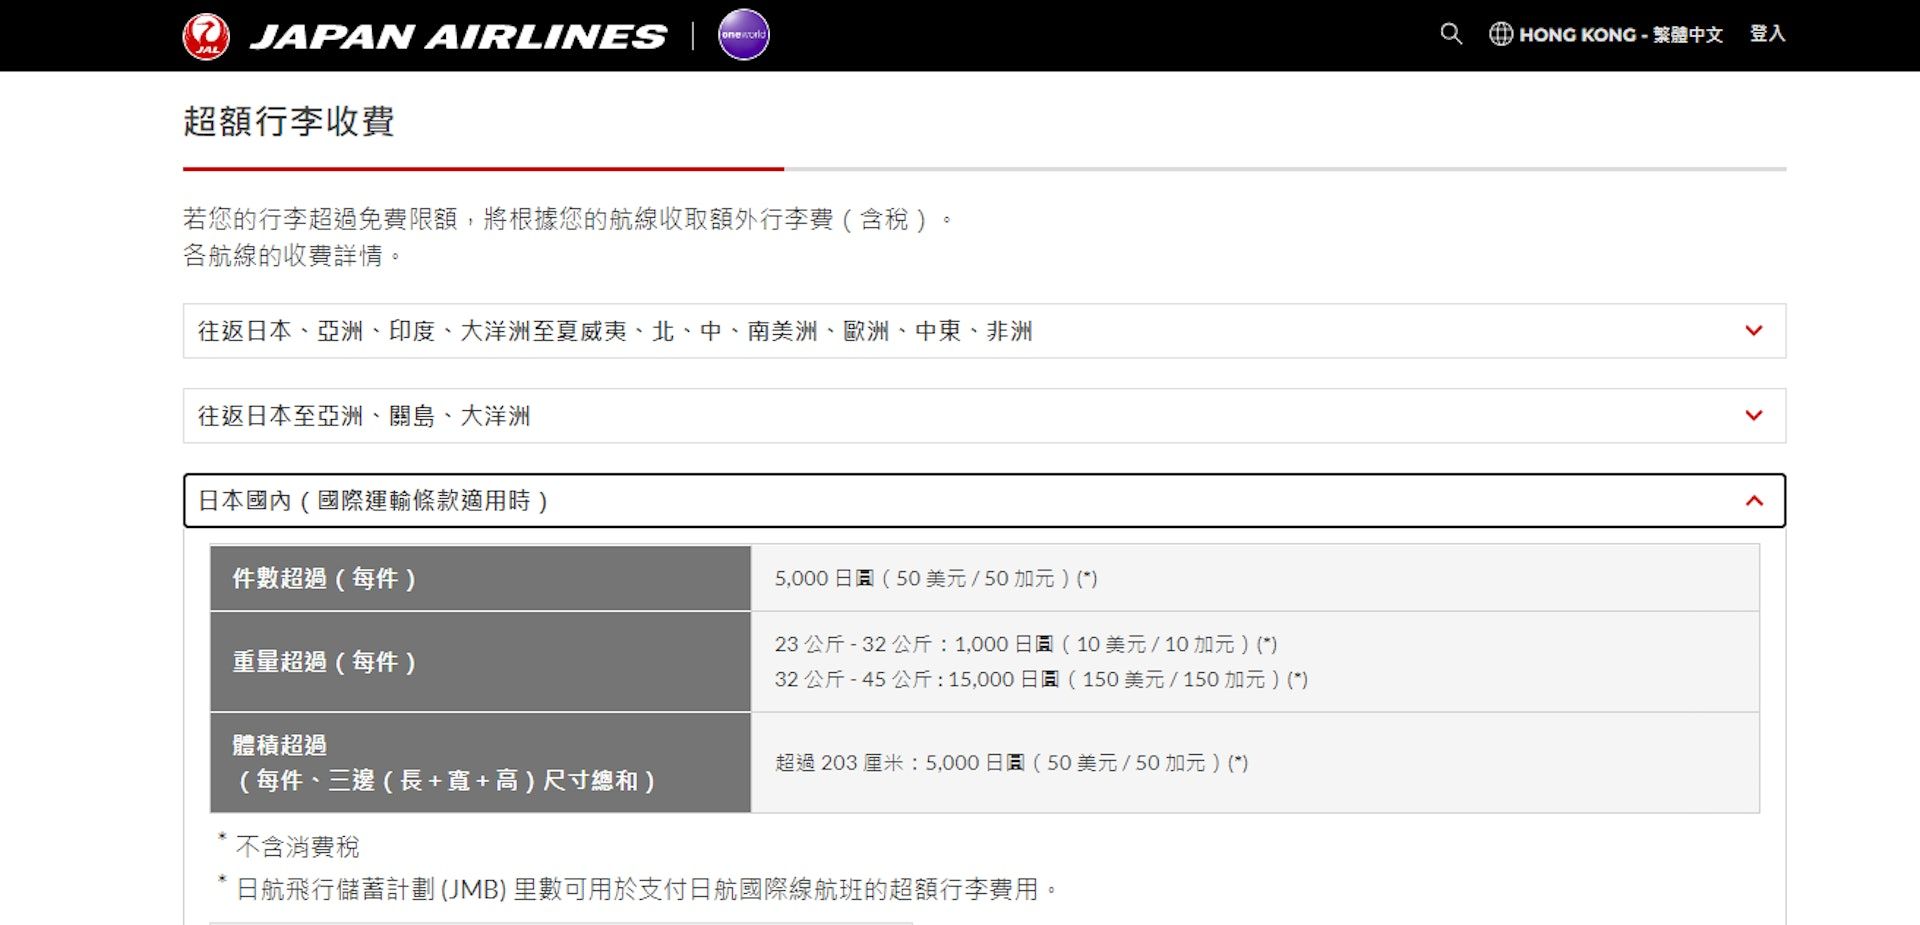Click the oneworld alliance icon
Viewport: 1920px width, 925px height.
(742, 34)
